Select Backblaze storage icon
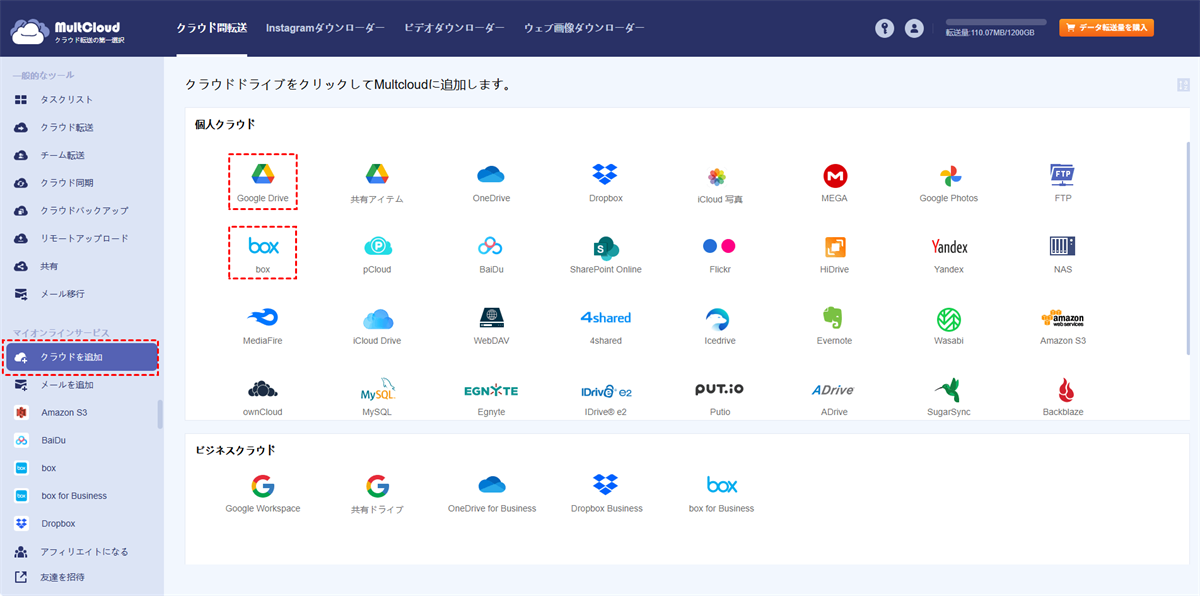Screen dimensions: 1200x596 (1062, 397)
